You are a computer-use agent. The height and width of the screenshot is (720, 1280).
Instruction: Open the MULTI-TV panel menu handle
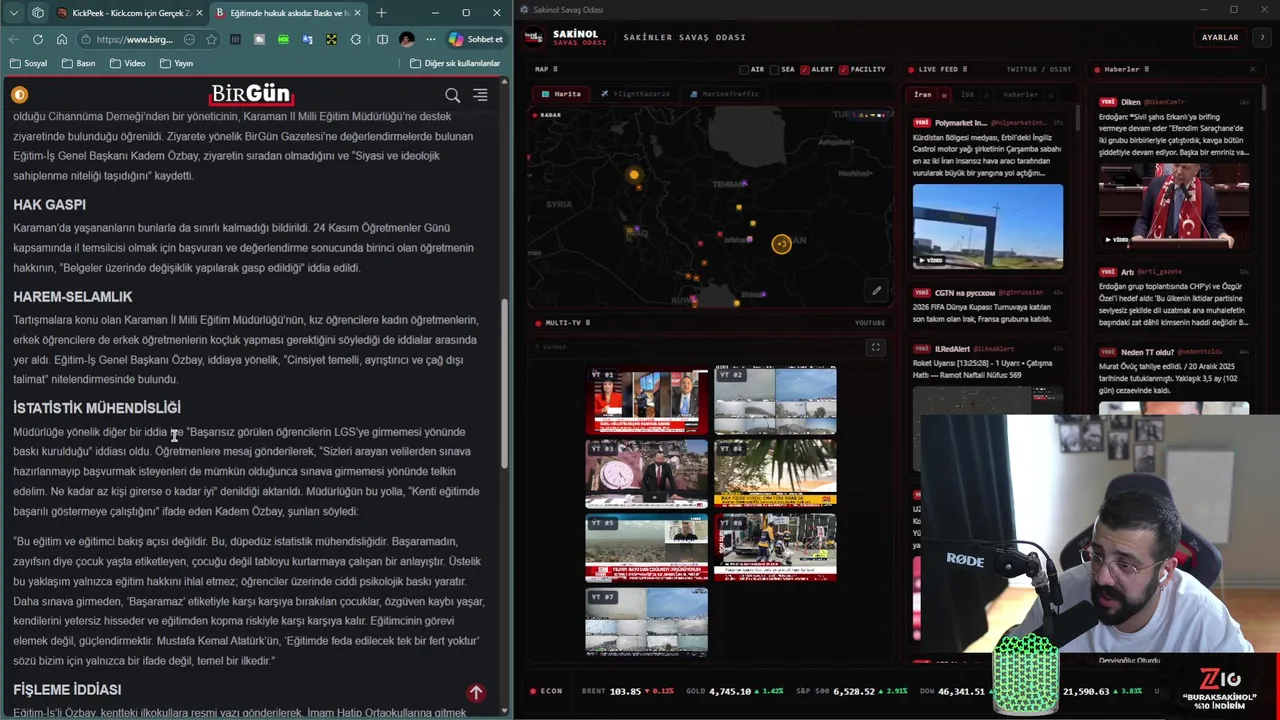point(587,323)
